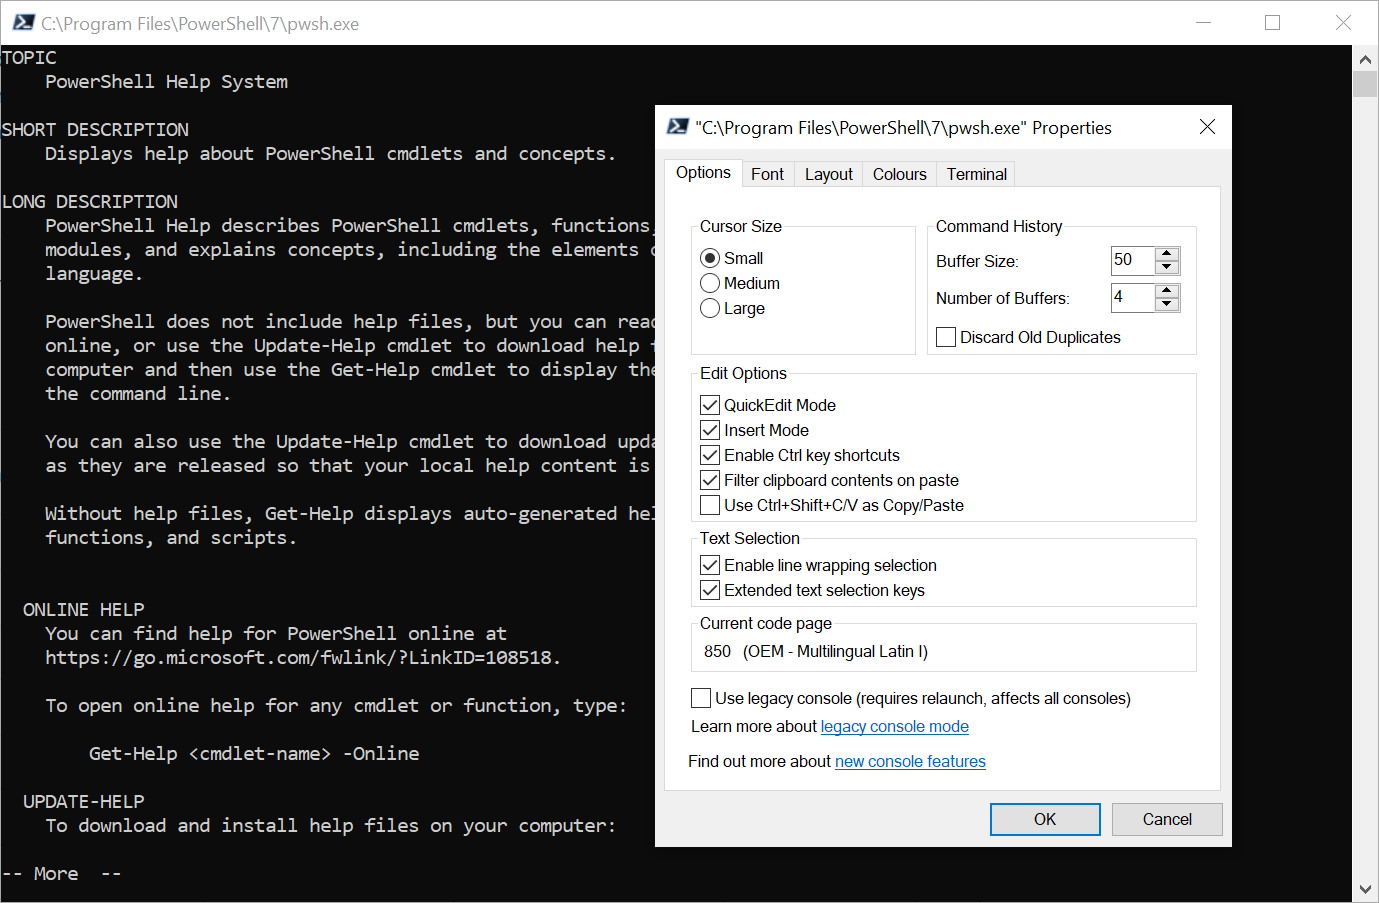Disable QuickEdit Mode
Viewport: 1379px width, 903px height.
[710, 404]
